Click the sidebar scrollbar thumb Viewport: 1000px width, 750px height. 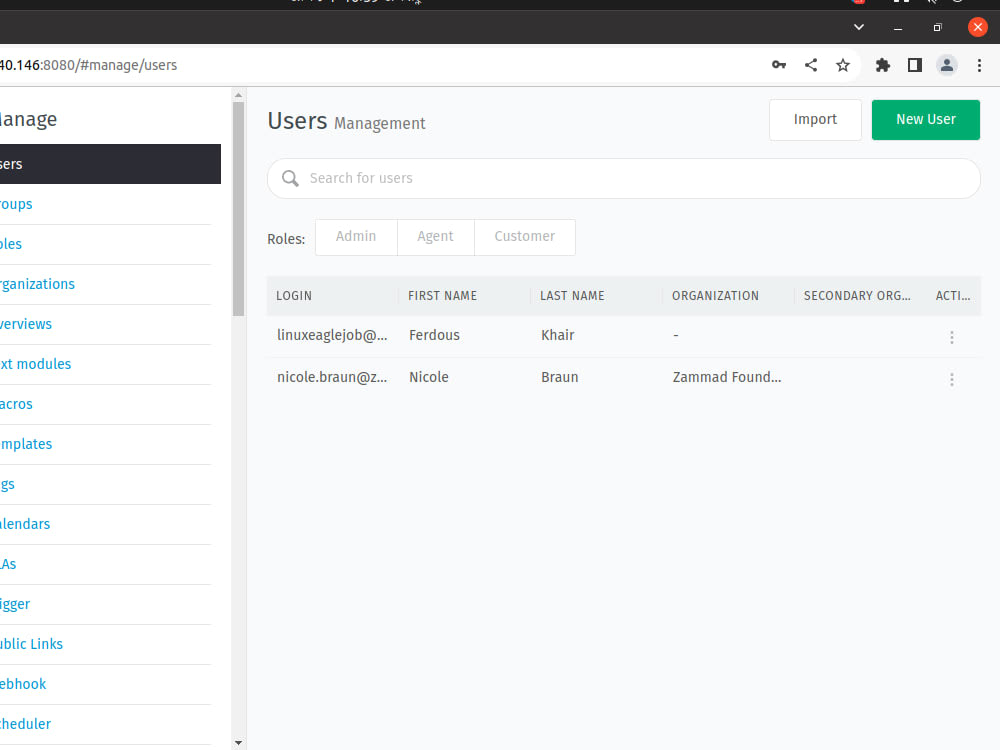click(239, 209)
